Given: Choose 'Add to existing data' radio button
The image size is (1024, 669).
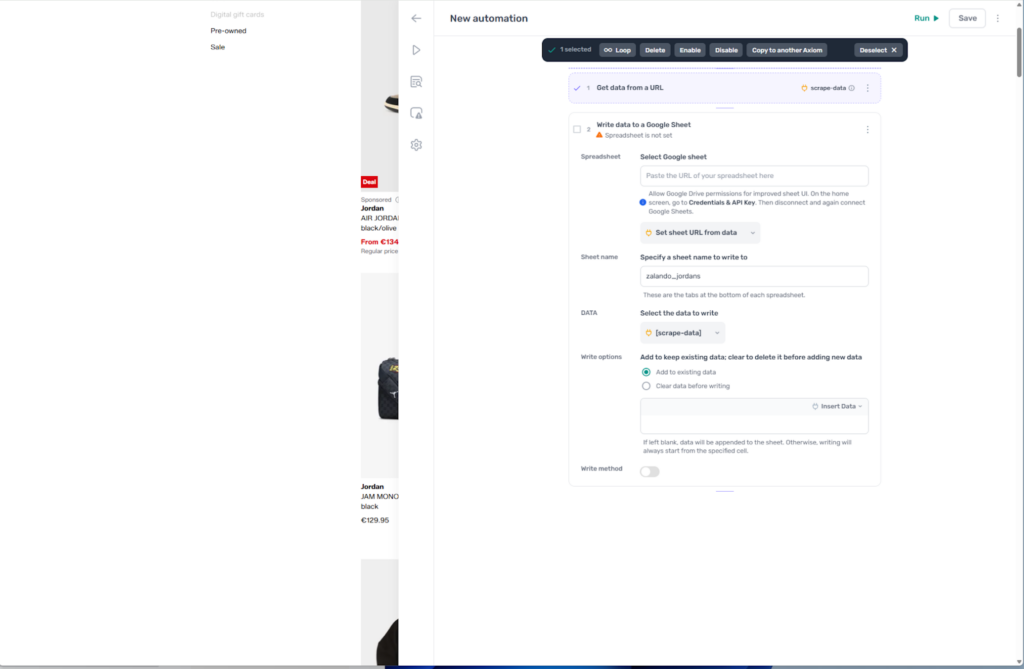Looking at the screenshot, I should 646,372.
